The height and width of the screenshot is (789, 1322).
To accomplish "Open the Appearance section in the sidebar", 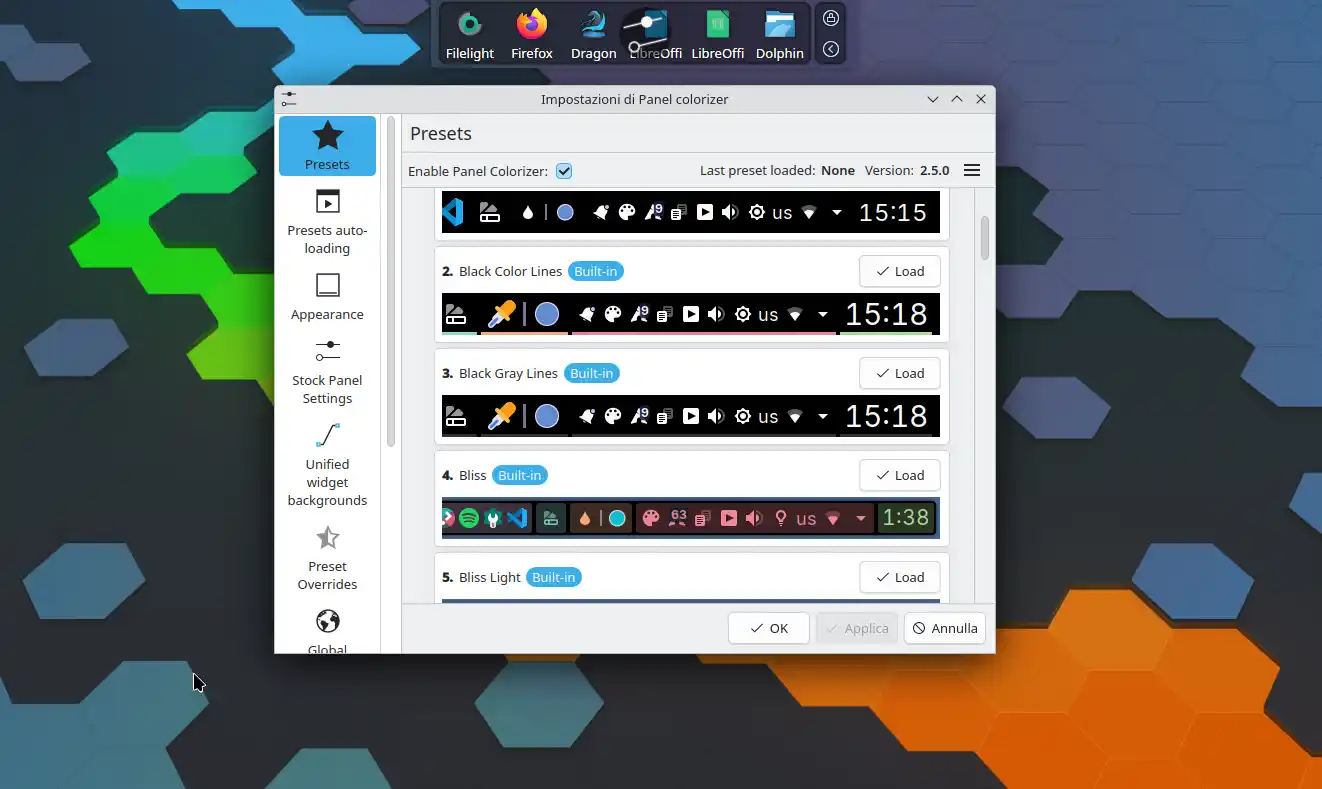I will (327, 297).
